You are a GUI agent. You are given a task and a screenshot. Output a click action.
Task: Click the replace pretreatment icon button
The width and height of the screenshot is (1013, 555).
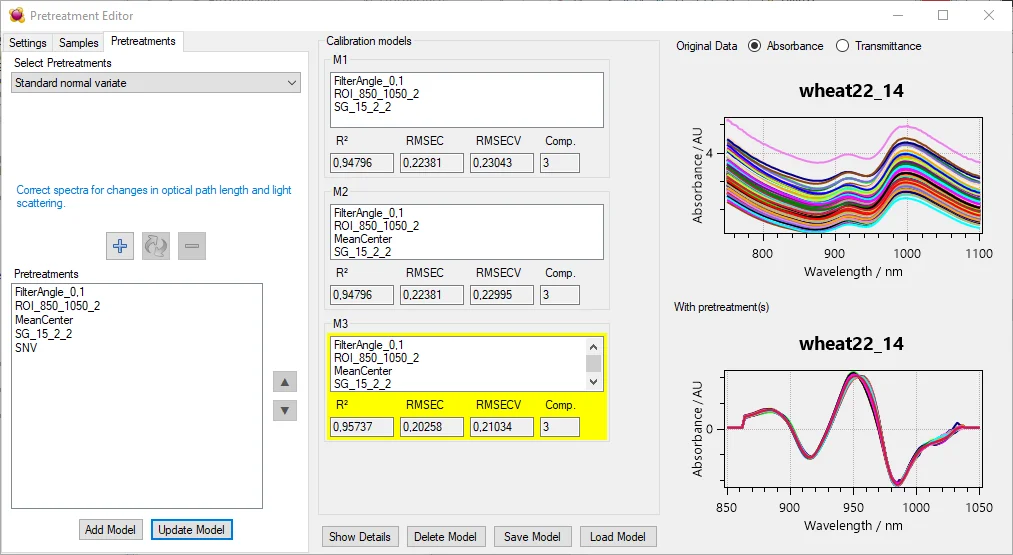156,246
